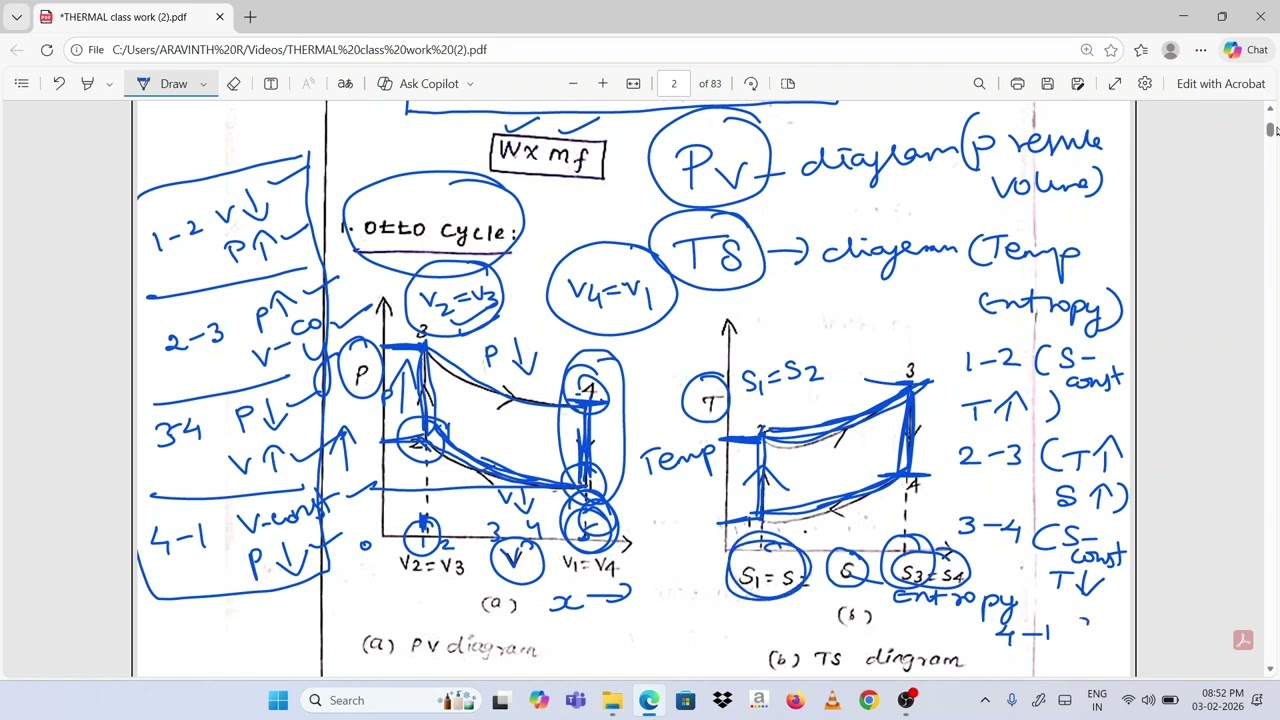This screenshot has width=1280, height=720.
Task: Select the Erase tool
Action: click(x=234, y=84)
